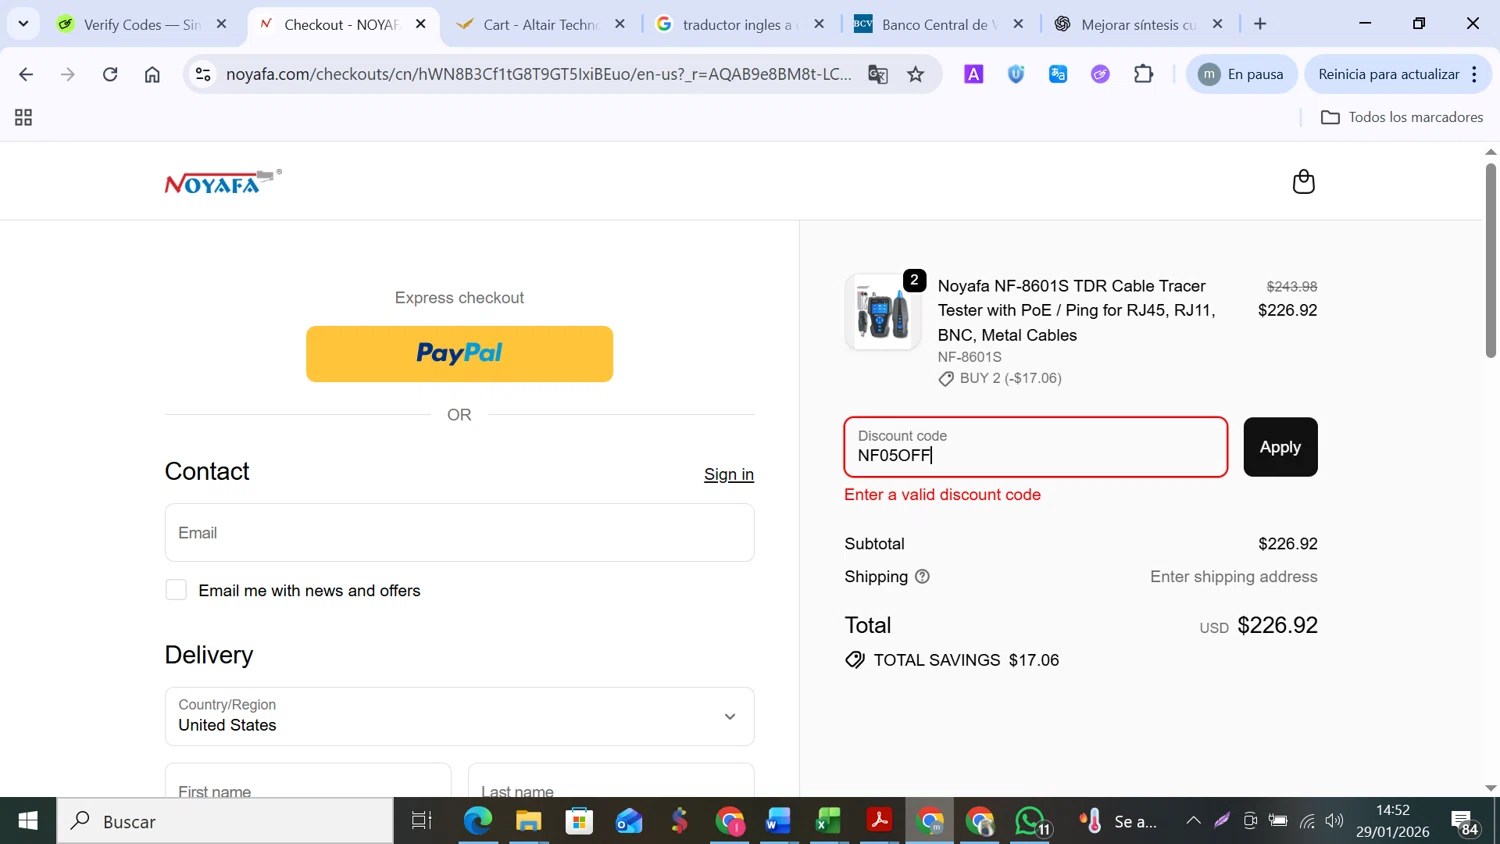
Task: Close the traductor ingles tab
Action: (x=819, y=24)
